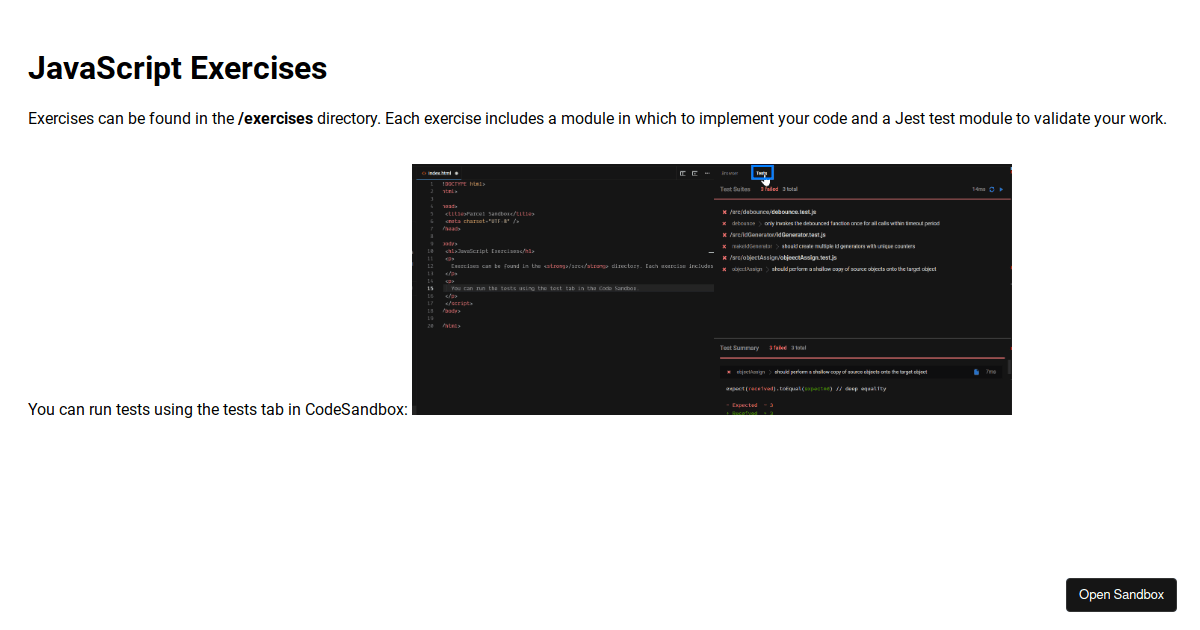Image resolution: width=1200 pixels, height=630 pixels.
Task: Click the unsaved-changes dot on index.html
Action: pos(455,172)
